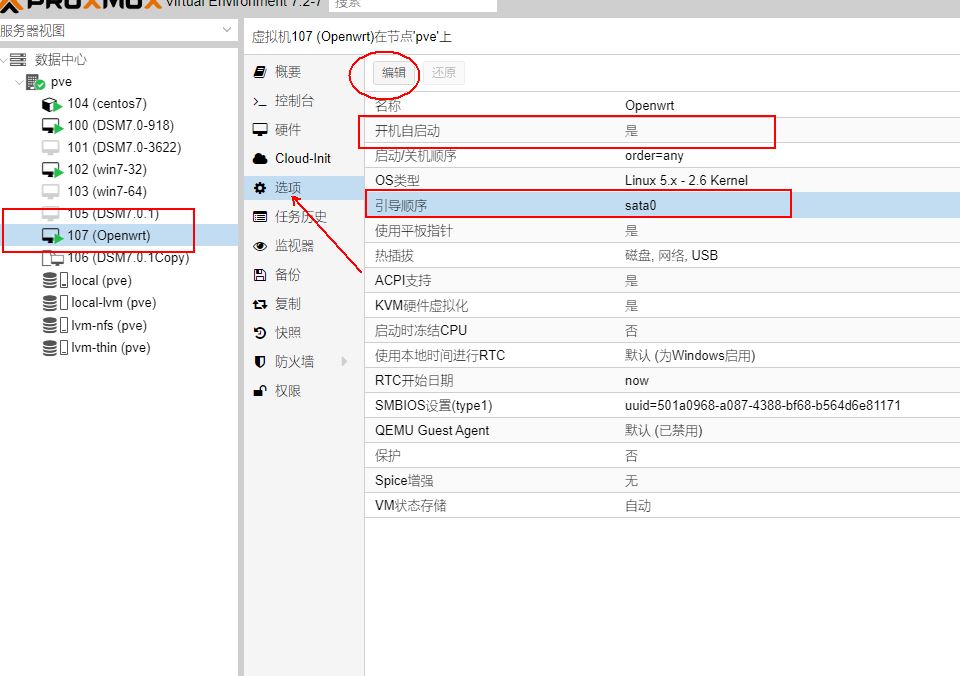
Task: Click the VM icon for 107 (Openwrt)
Action: [52, 236]
